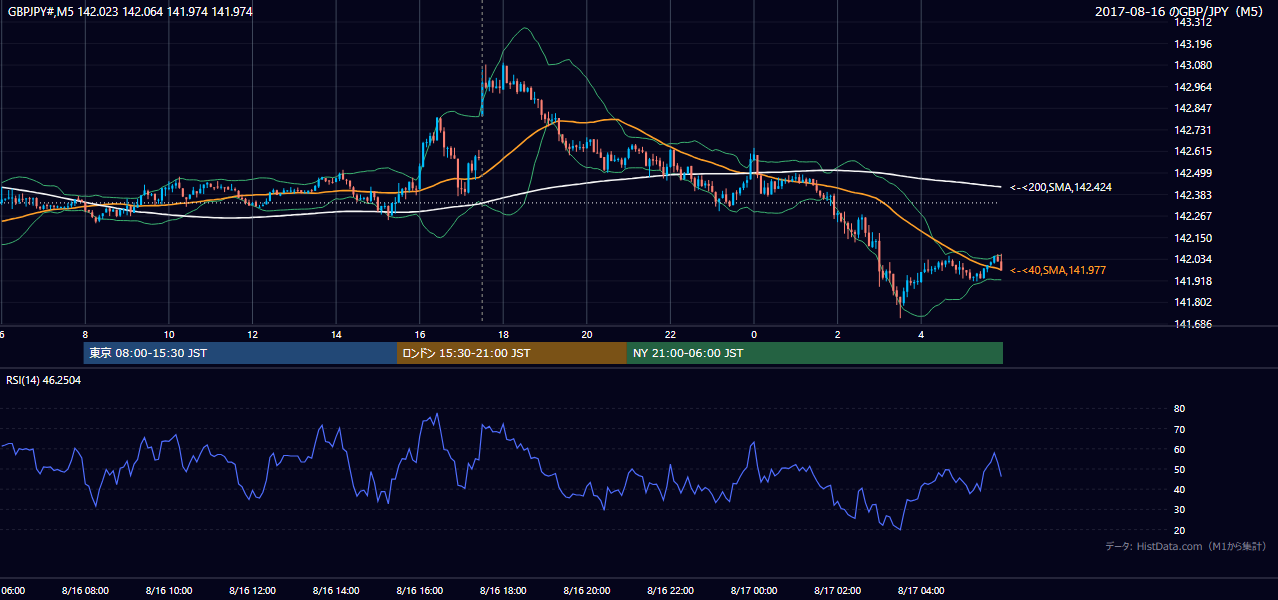Click hour label 0 under the price chart
Image resolution: width=1278 pixels, height=600 pixels.
click(754, 334)
